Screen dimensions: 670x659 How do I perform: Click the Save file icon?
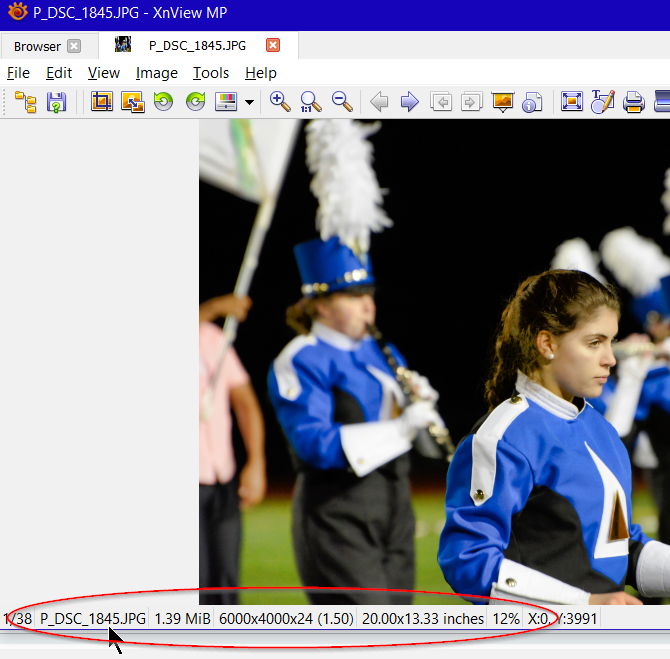(x=56, y=102)
